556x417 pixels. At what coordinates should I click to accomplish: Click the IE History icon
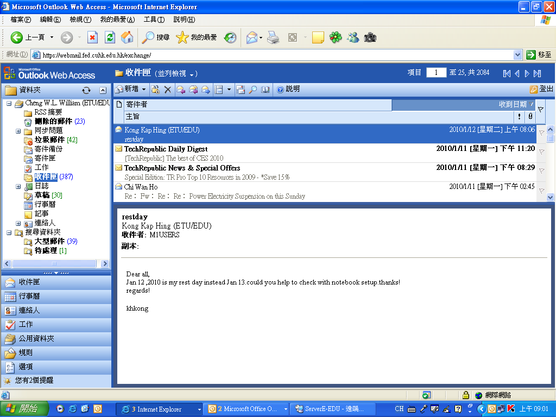click(x=230, y=37)
